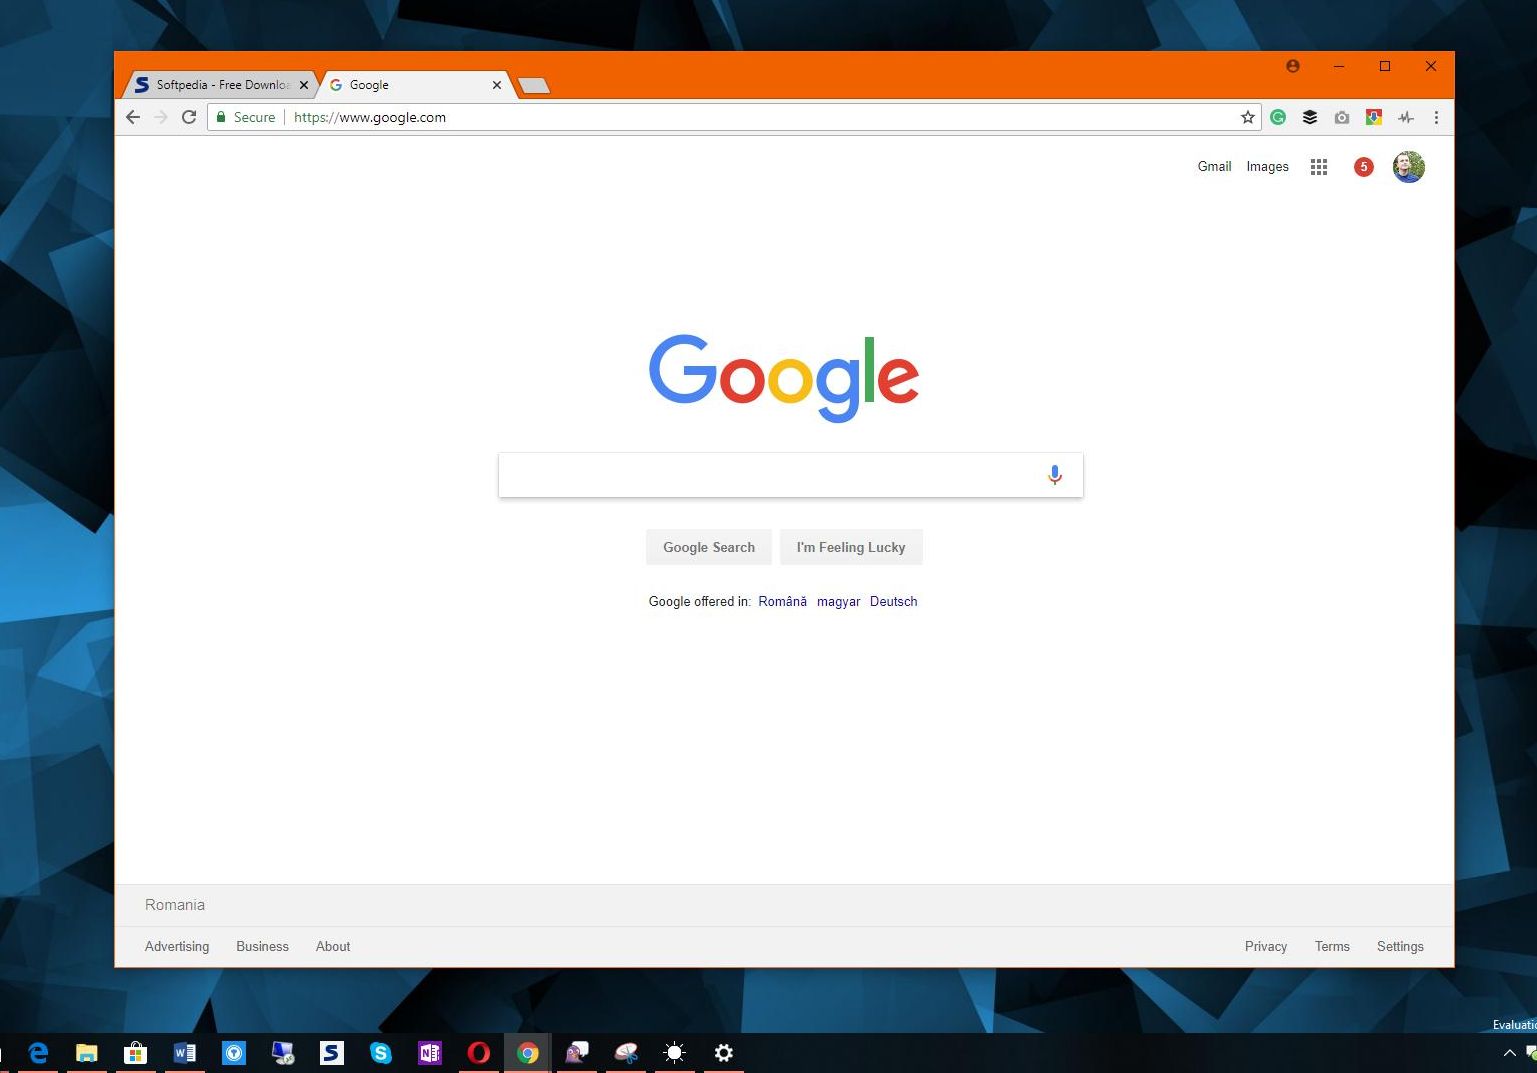Viewport: 1537px width, 1073px height.
Task: Click the Grammarly extension icon
Action: pyautogui.click(x=1278, y=117)
